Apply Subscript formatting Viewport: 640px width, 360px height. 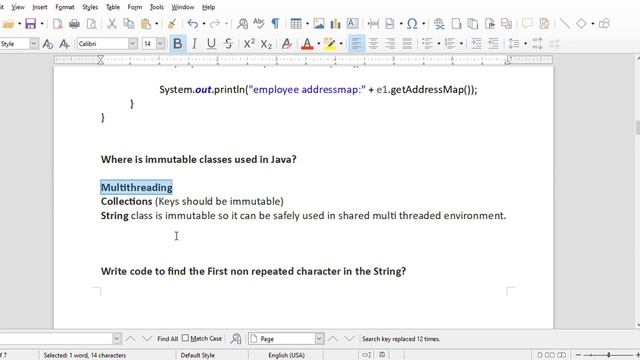[x=266, y=44]
